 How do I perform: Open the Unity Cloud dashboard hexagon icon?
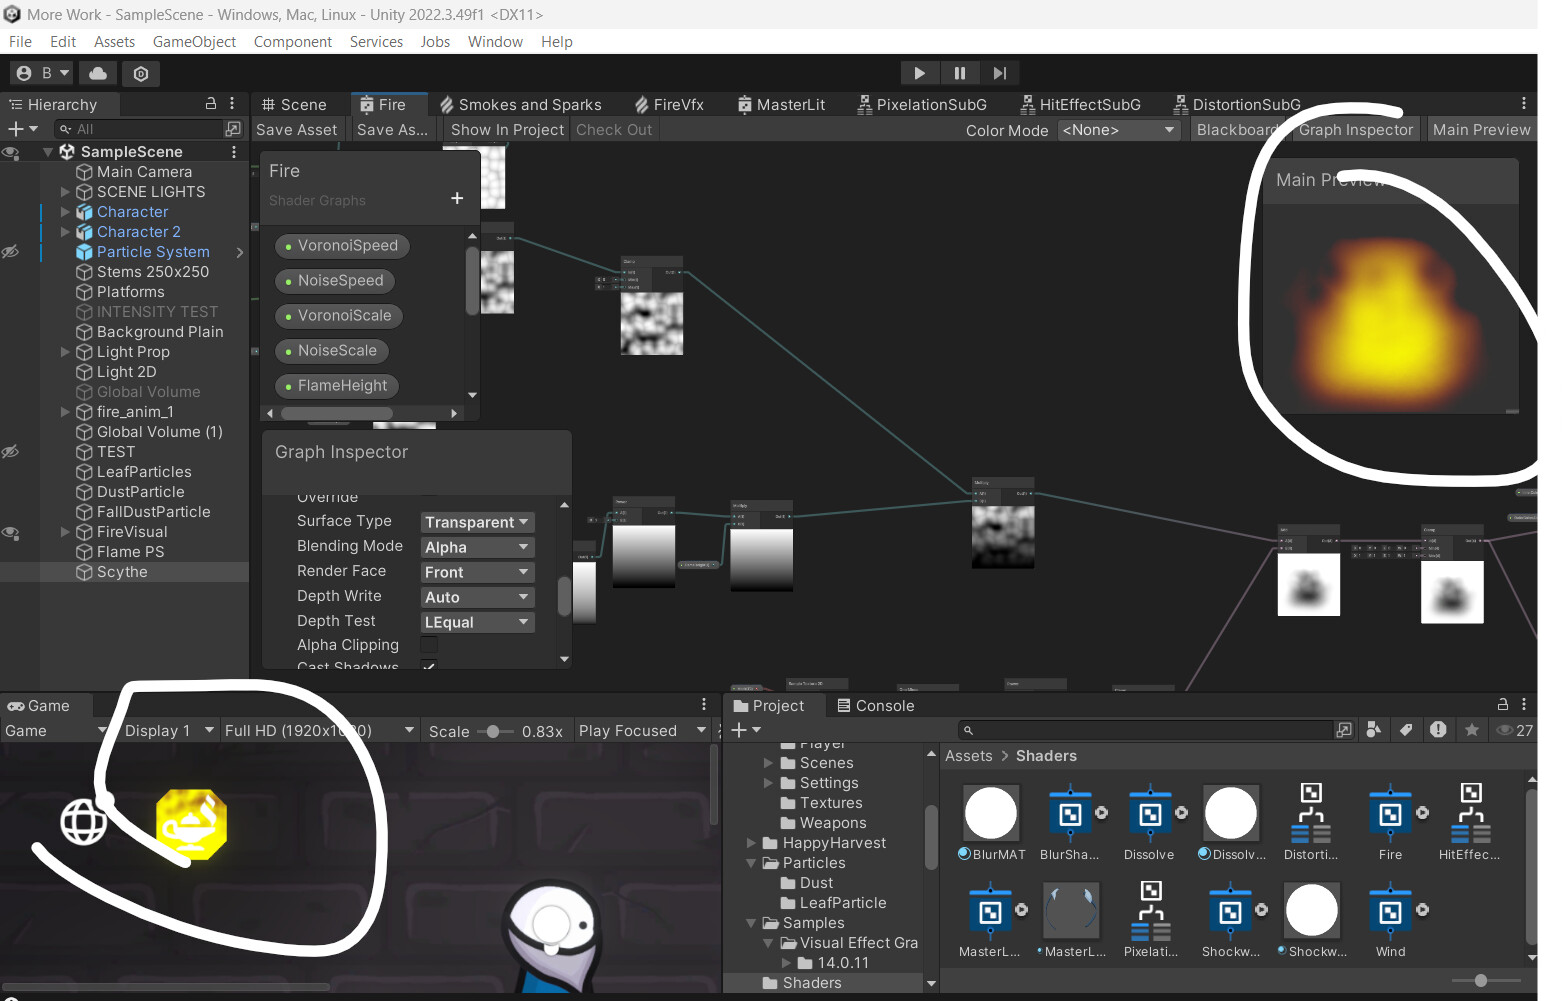[140, 73]
